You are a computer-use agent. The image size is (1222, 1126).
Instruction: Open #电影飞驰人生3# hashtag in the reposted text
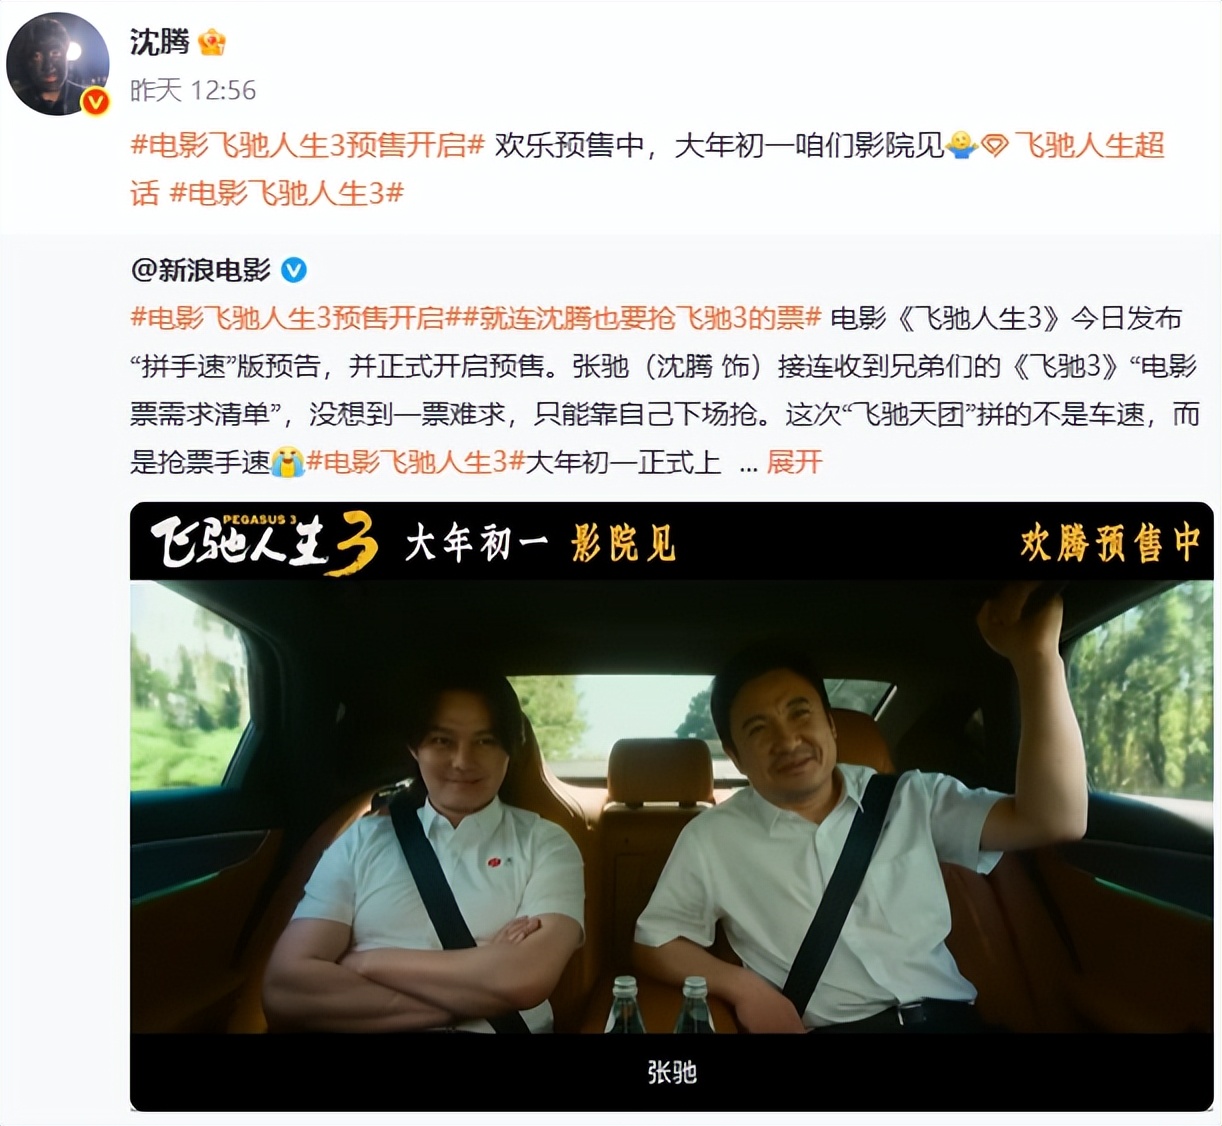point(415,462)
